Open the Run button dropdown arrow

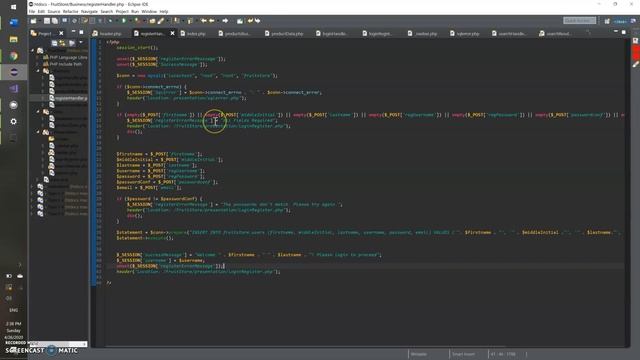[x=130, y=21]
